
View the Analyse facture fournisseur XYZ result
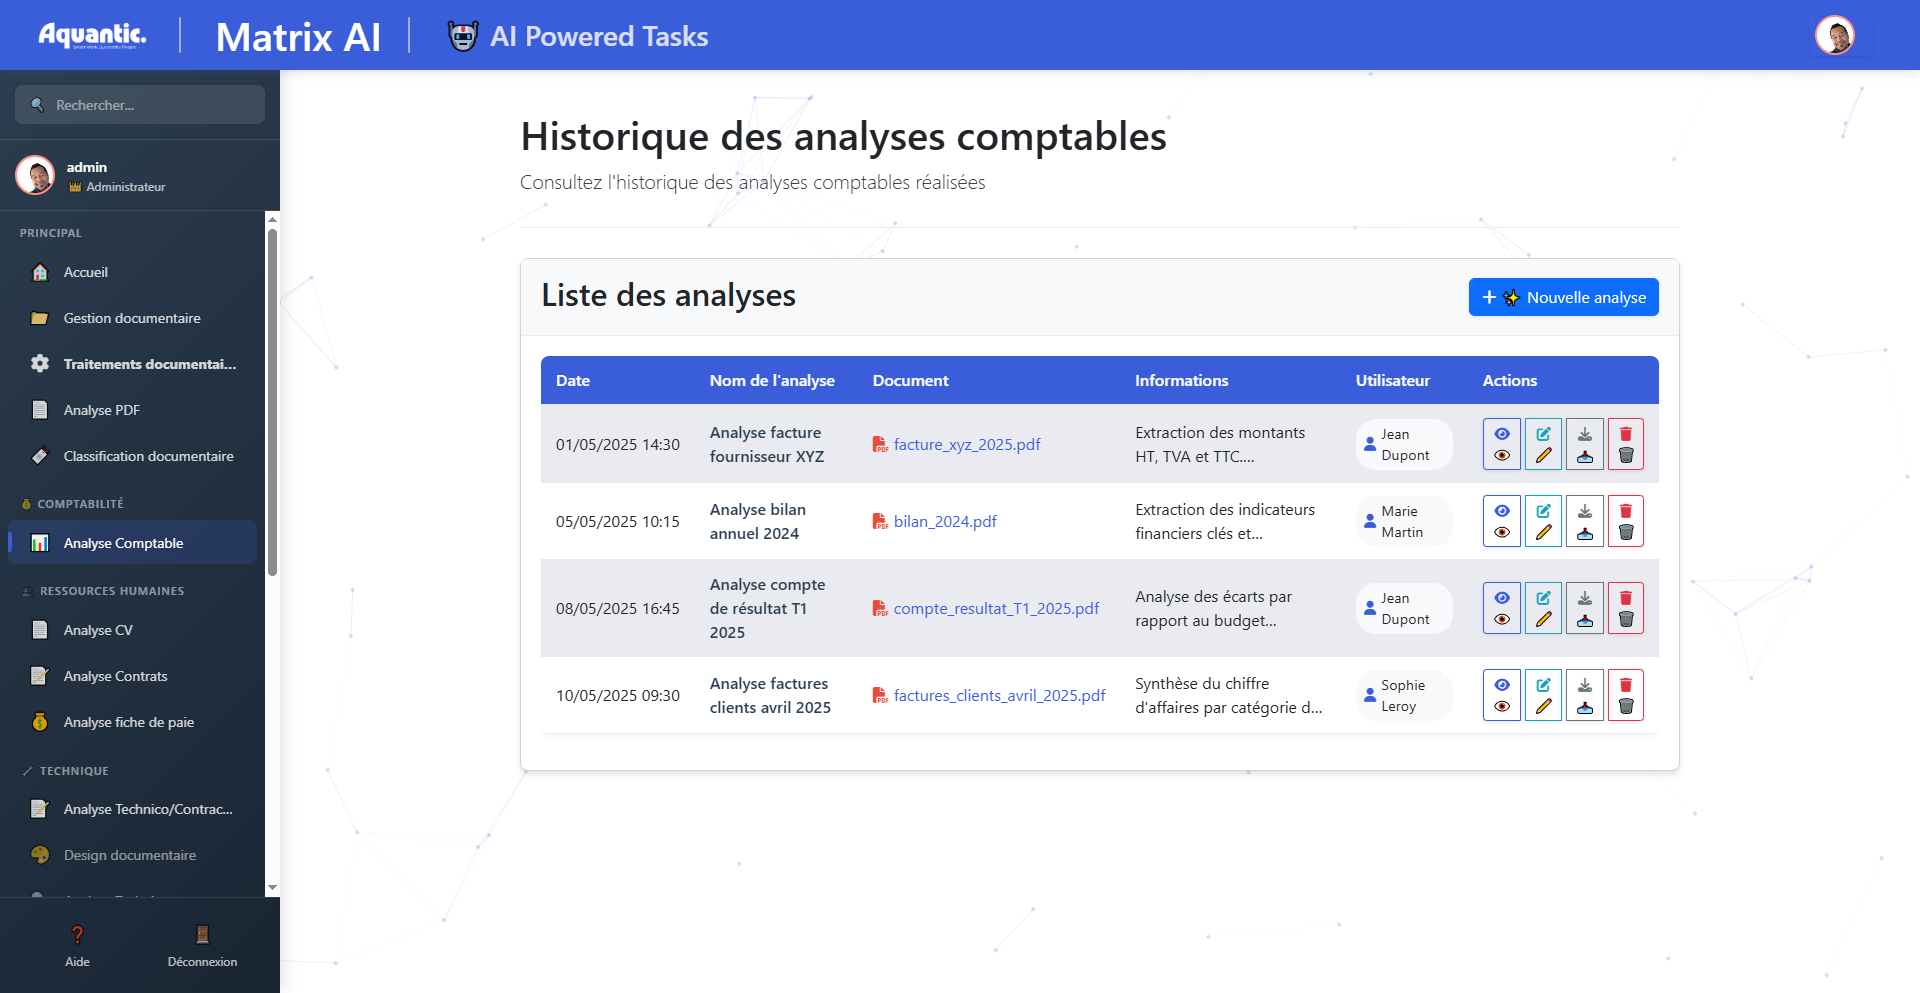[x=1501, y=444]
